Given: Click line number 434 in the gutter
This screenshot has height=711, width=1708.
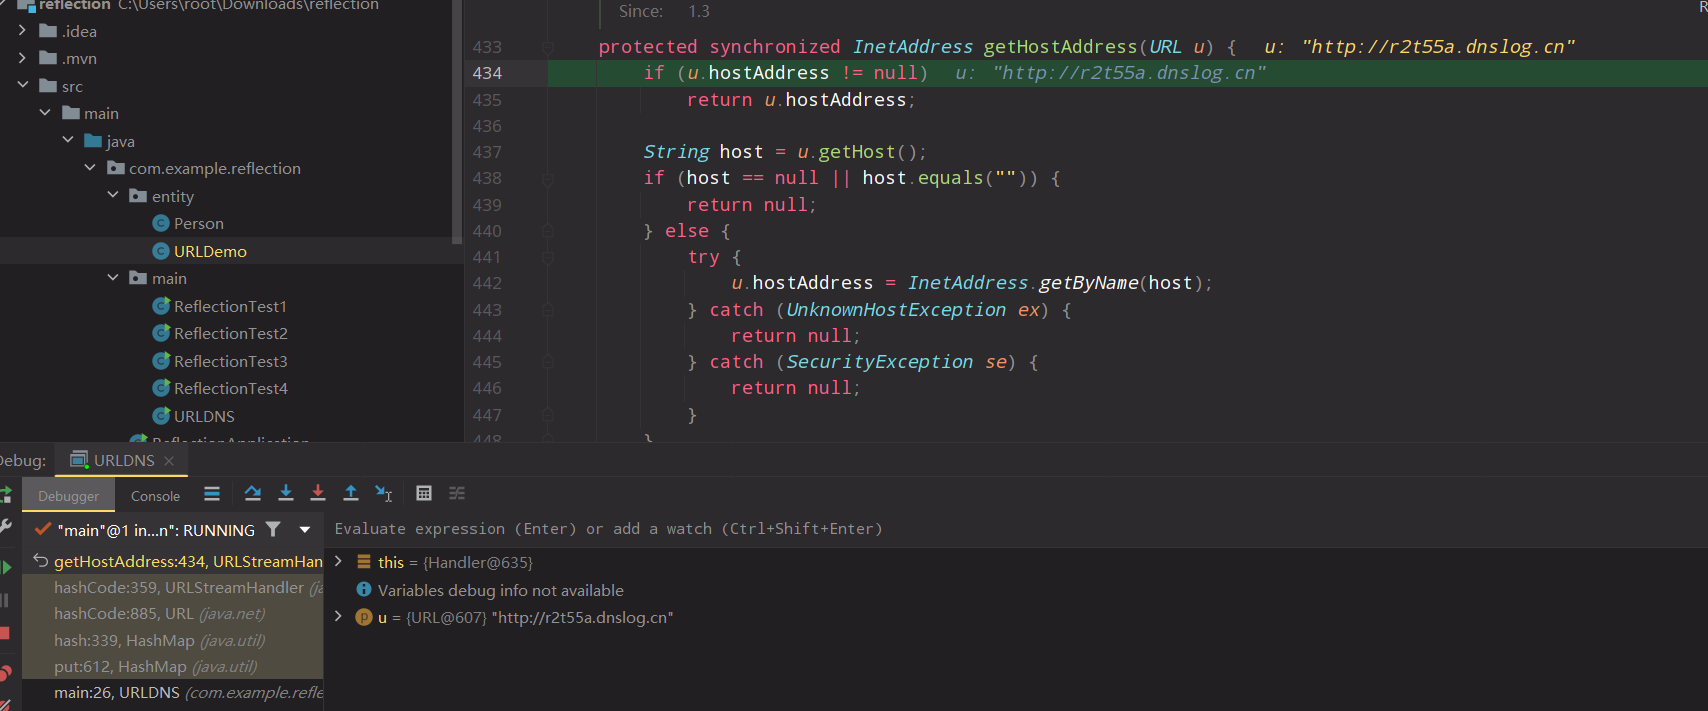Looking at the screenshot, I should coord(487,73).
